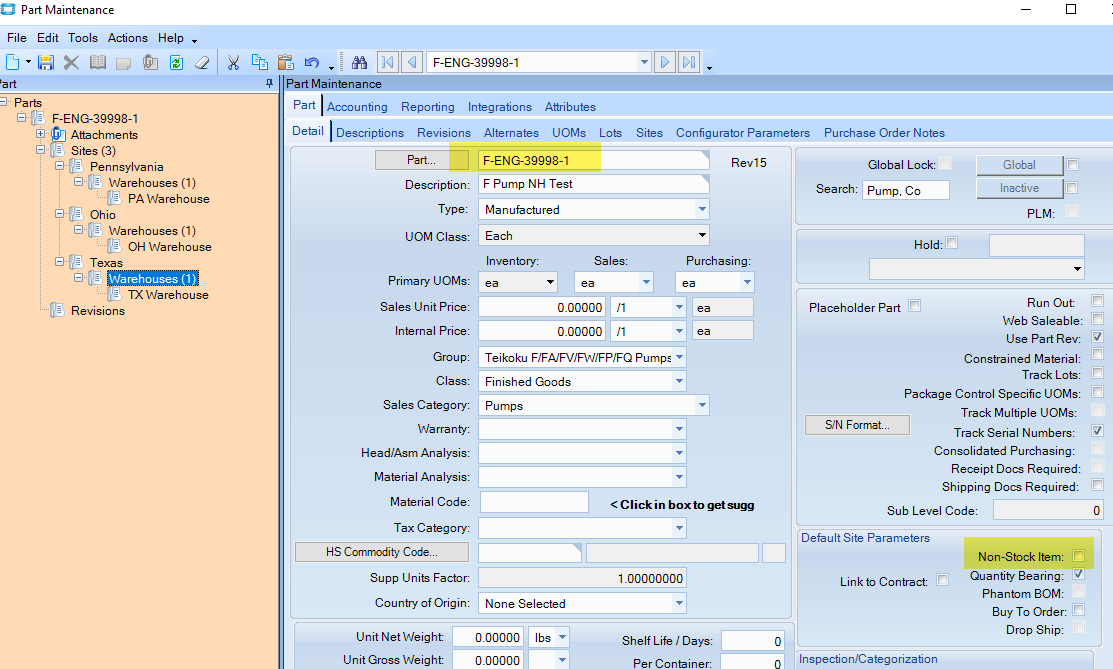
Task: Go to previous record navigation arrow
Action: tap(412, 62)
